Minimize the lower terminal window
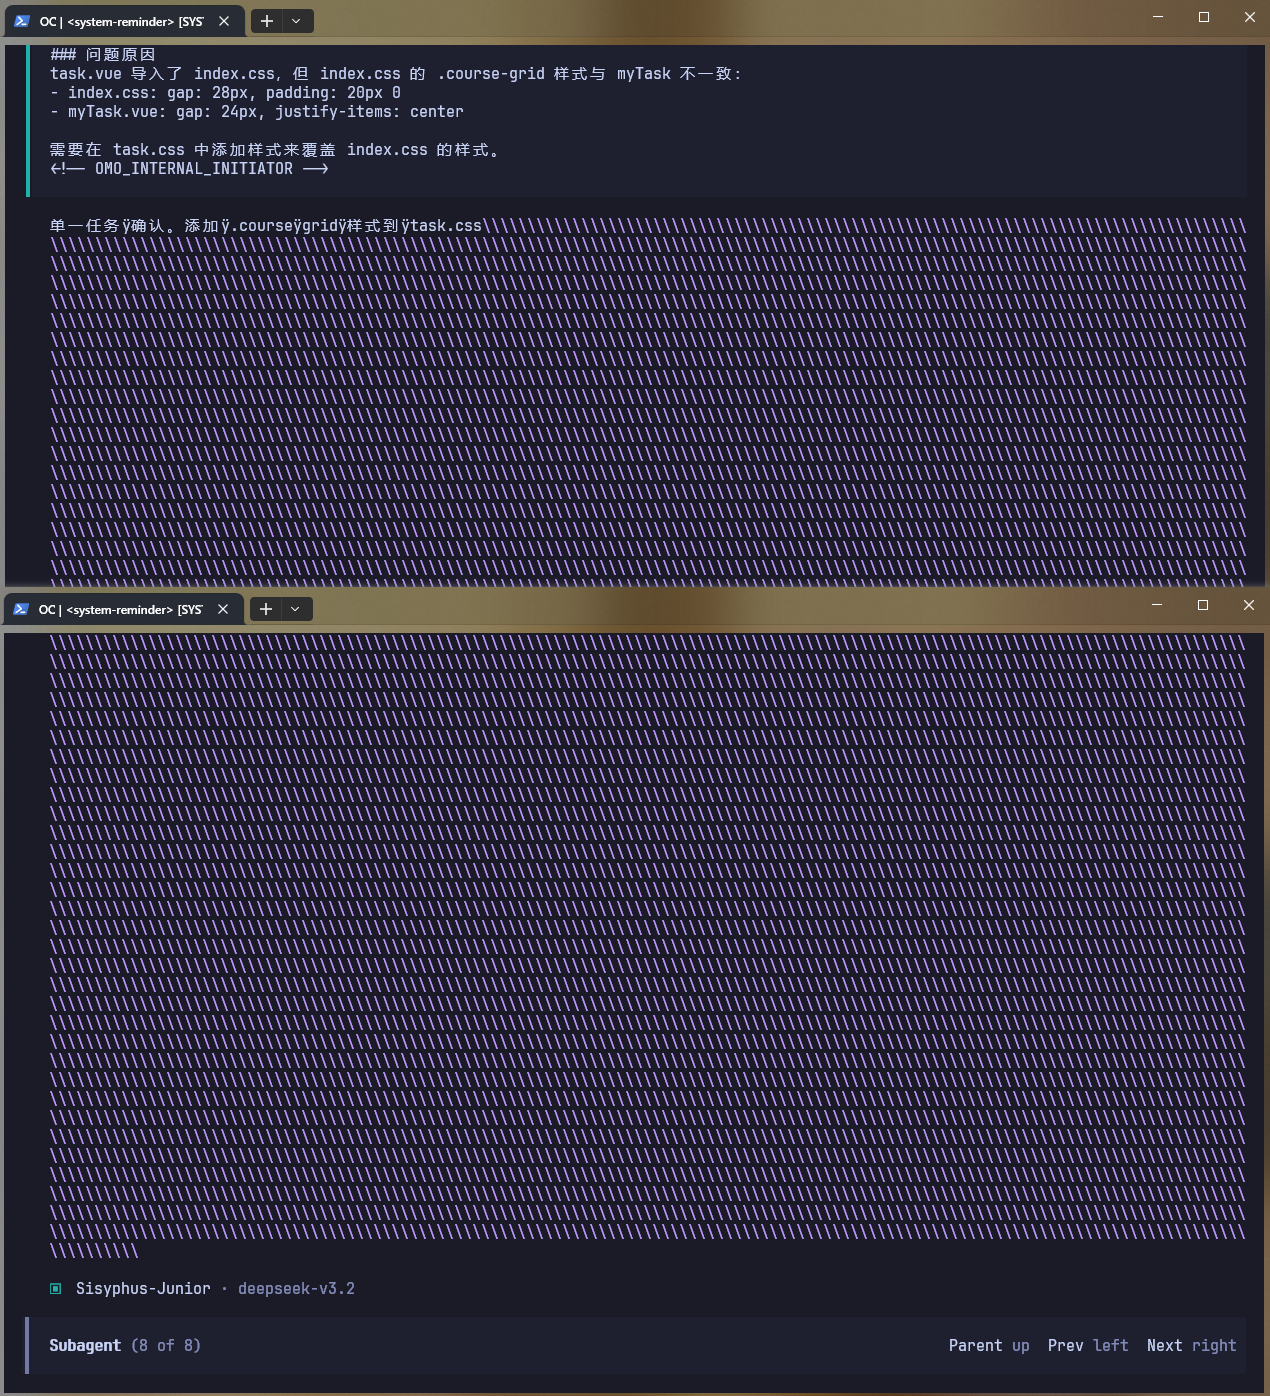The height and width of the screenshot is (1396, 1270). (x=1157, y=605)
